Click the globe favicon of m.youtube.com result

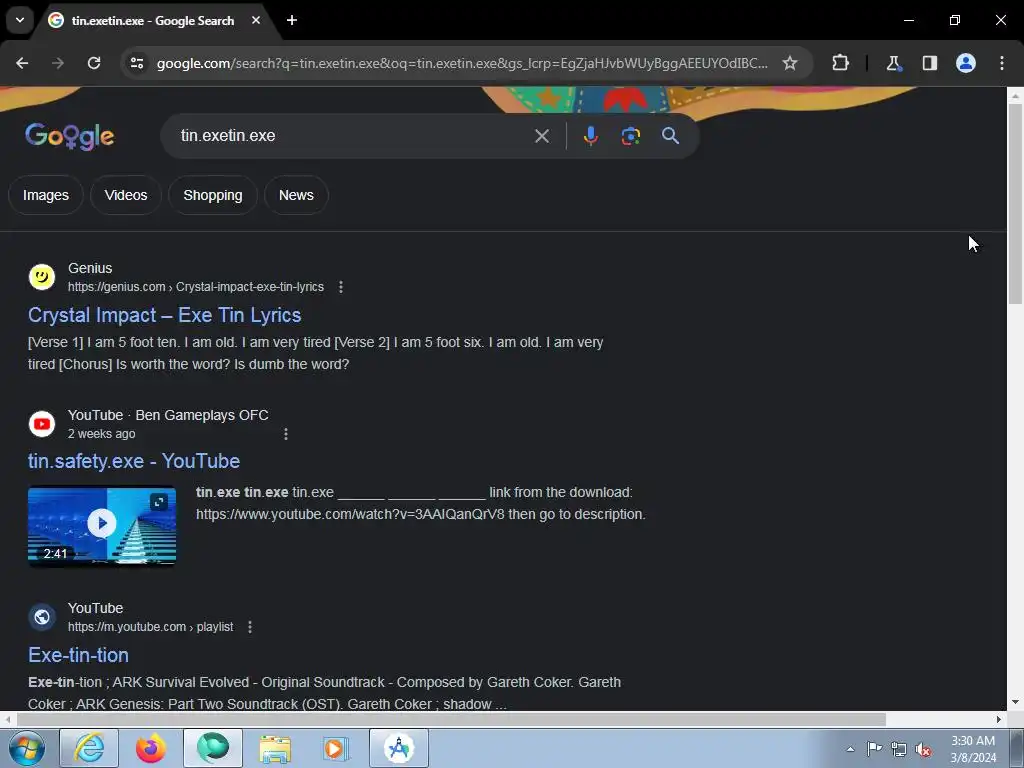coord(42,616)
